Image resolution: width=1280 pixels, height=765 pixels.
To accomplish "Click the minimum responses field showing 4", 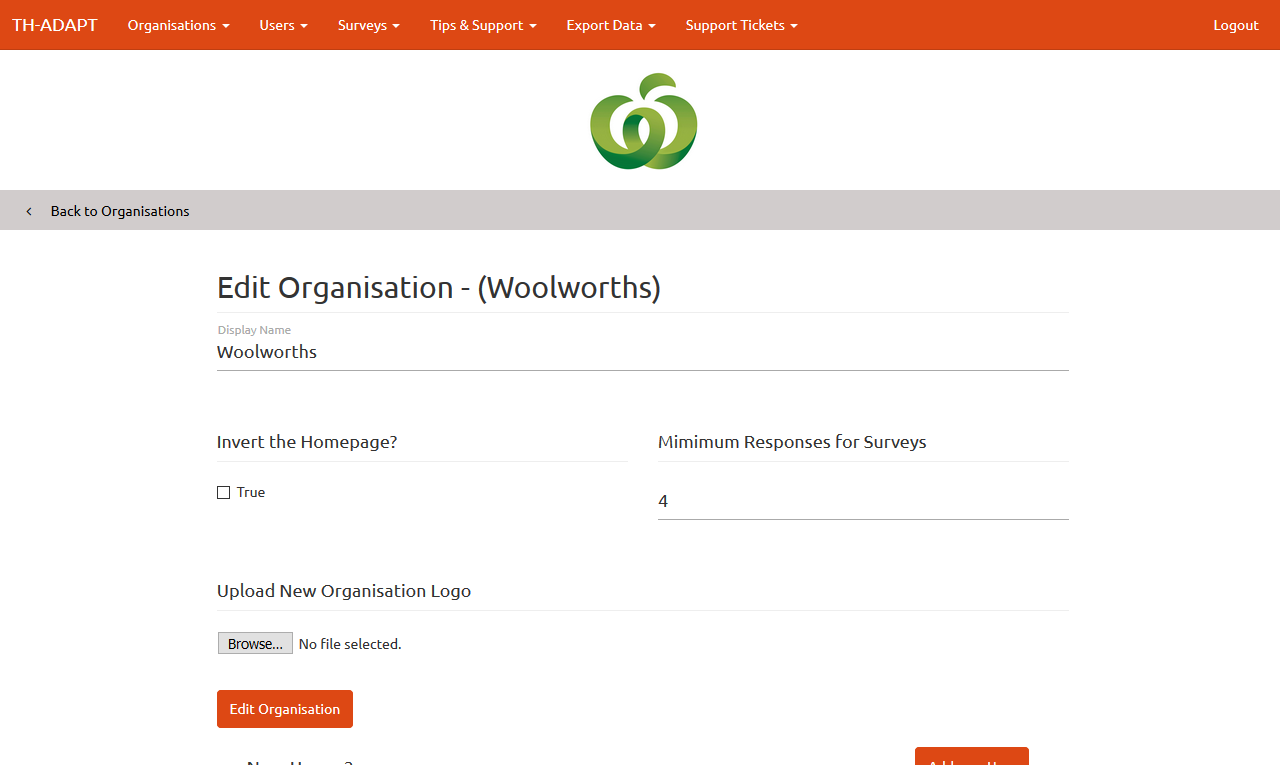I will (x=863, y=501).
